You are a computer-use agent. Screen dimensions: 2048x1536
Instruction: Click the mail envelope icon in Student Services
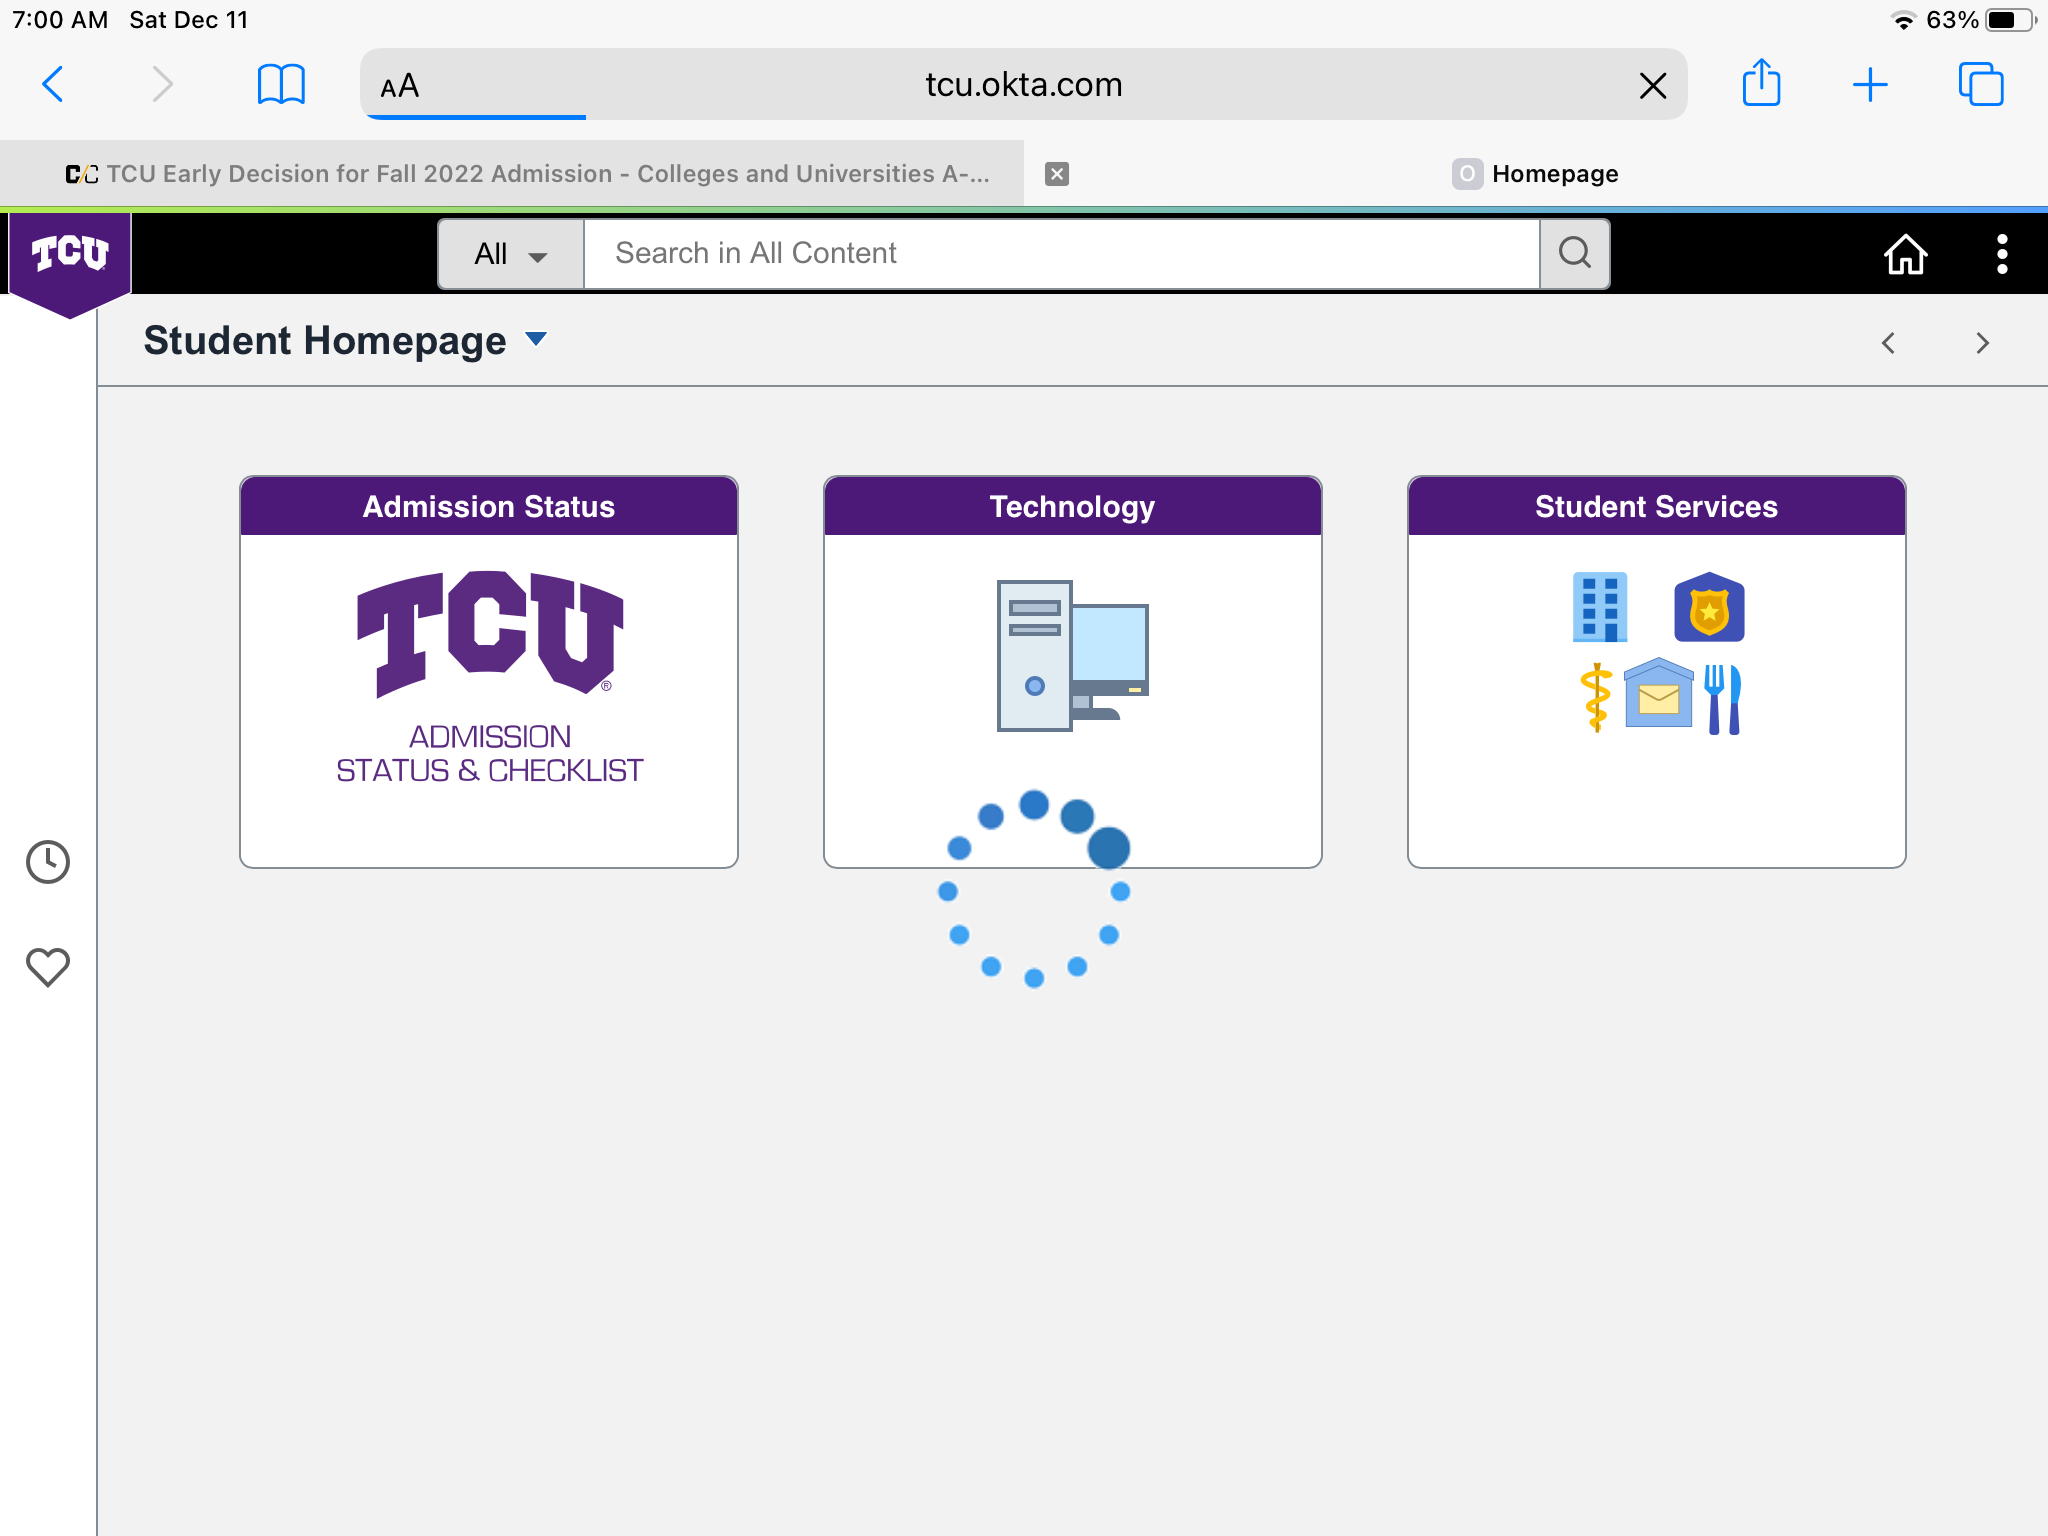(x=1659, y=693)
